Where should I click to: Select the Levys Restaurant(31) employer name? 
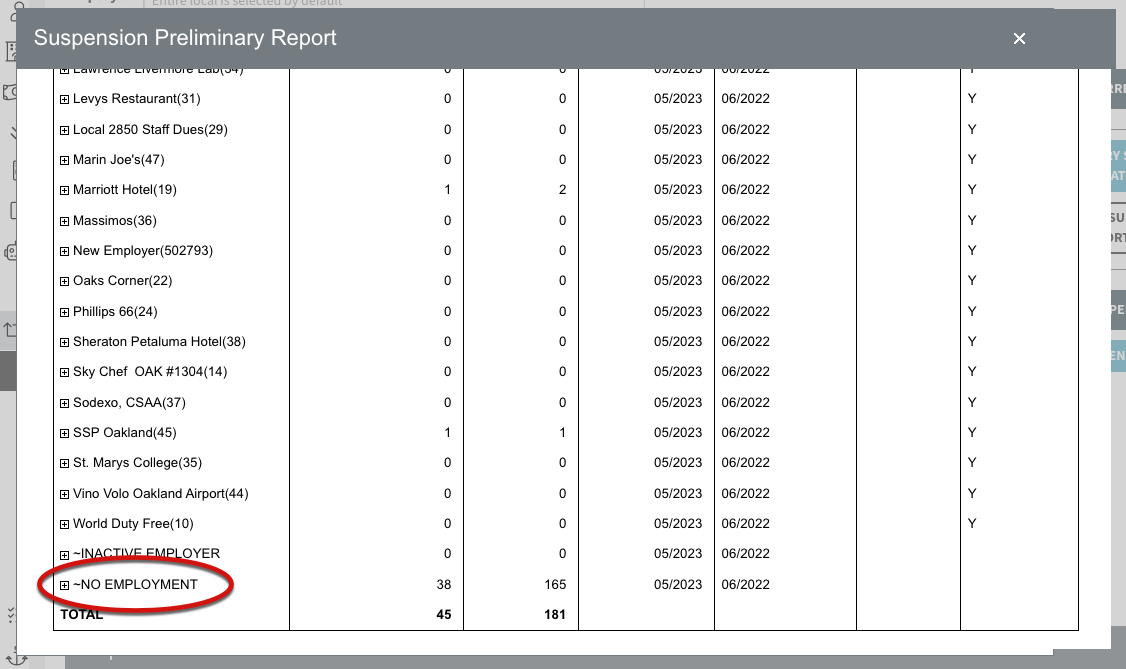[136, 98]
